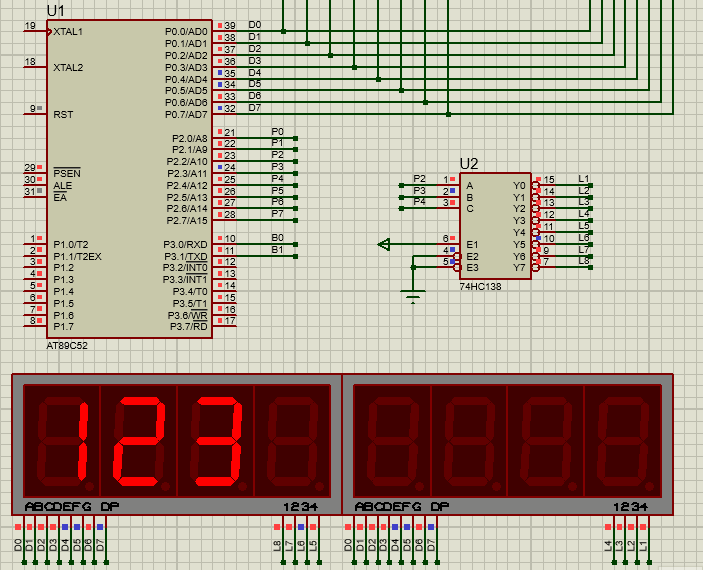This screenshot has width=703, height=570.
Task: Select the U2 74HC138 decoder chip
Action: pos(495,226)
